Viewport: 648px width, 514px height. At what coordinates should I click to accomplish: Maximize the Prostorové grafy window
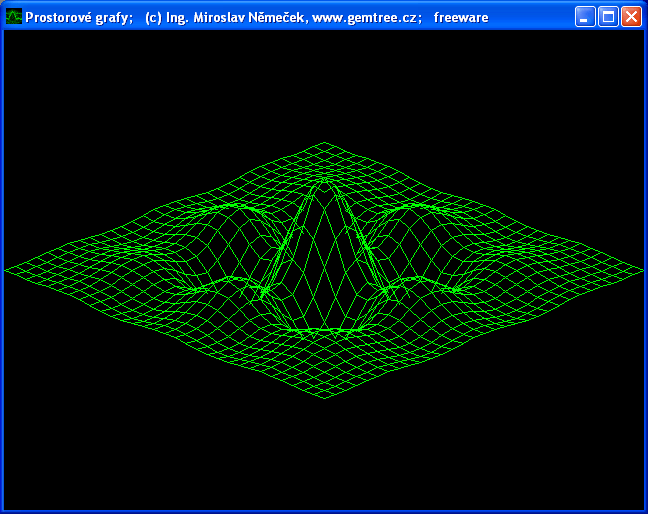tap(608, 17)
